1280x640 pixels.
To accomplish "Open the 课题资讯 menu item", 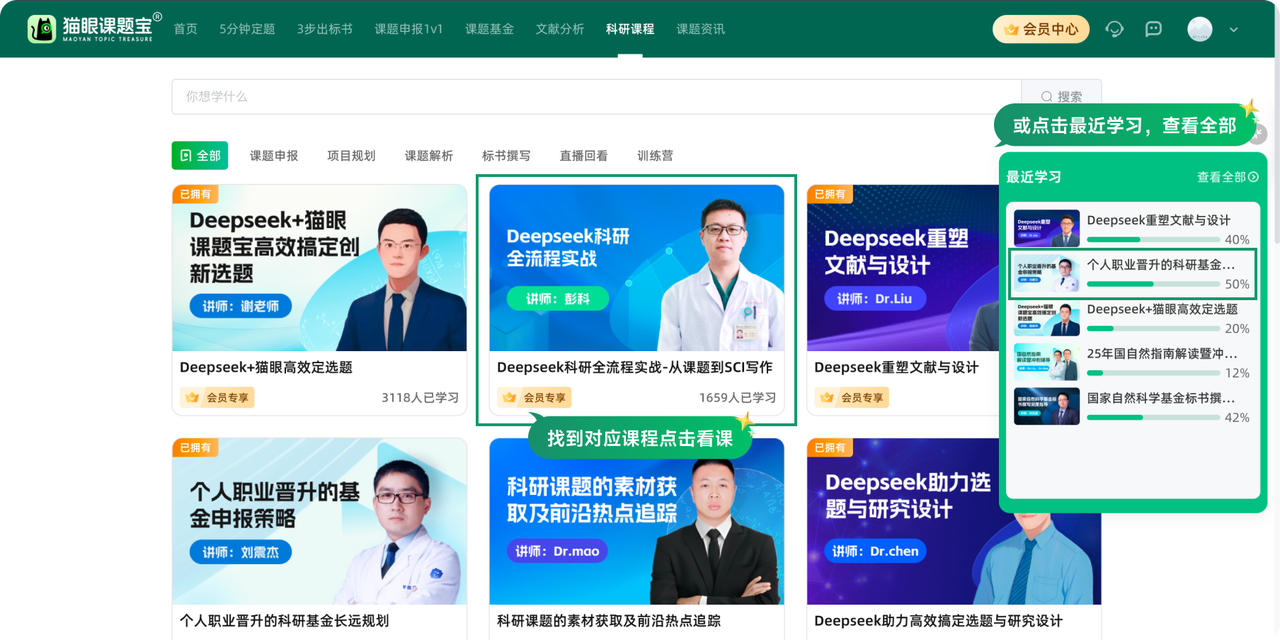I will pos(701,29).
